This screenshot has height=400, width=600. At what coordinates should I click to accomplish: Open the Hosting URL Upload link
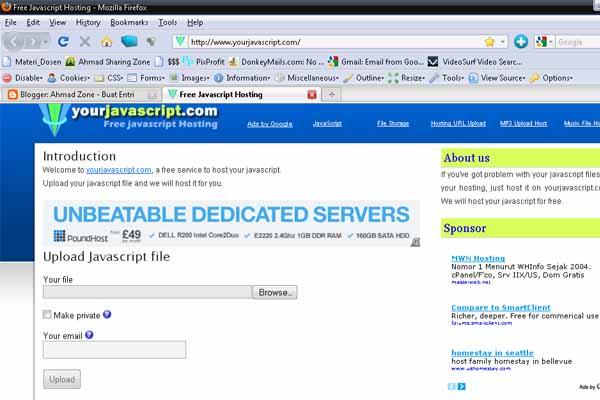click(x=458, y=124)
